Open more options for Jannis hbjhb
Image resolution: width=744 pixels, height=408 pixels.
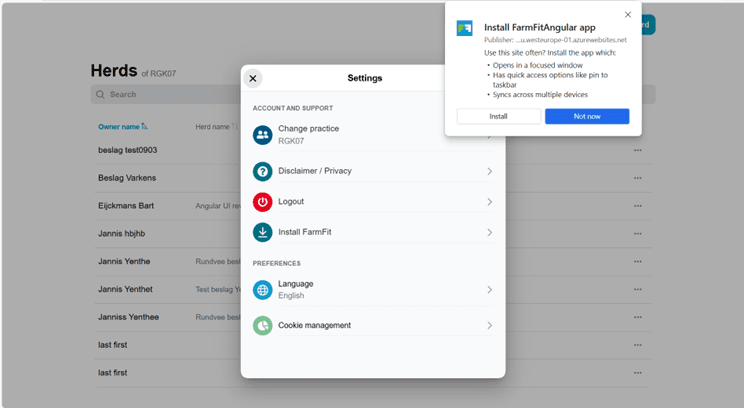click(x=638, y=234)
